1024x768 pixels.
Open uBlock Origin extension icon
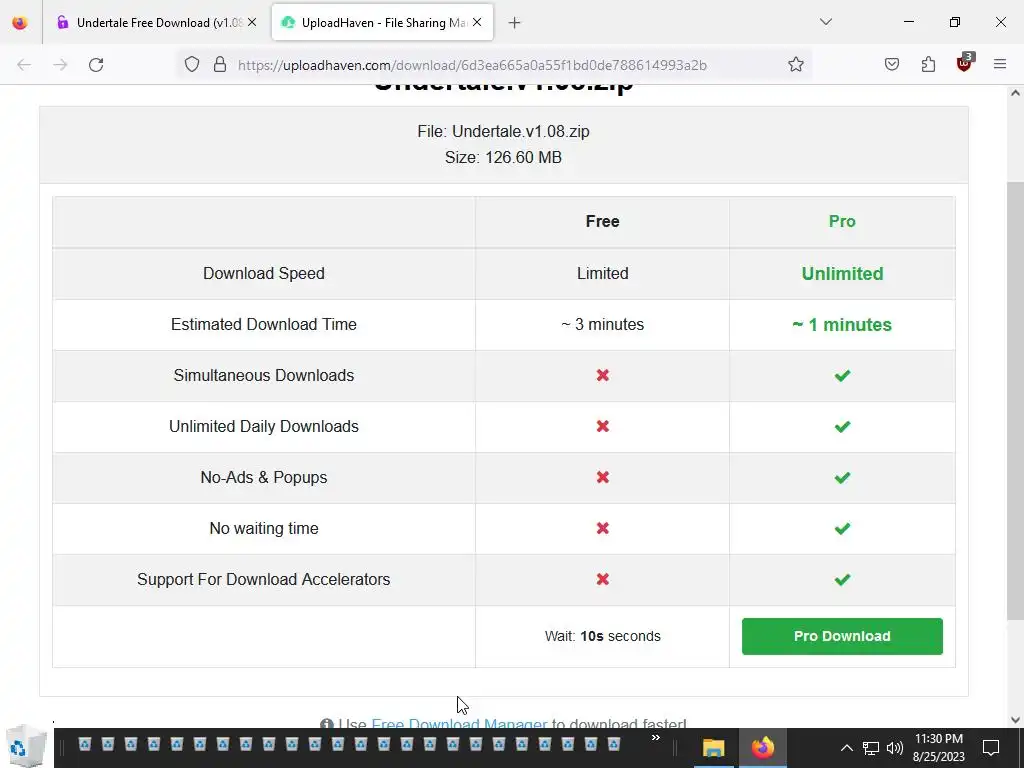pos(965,63)
